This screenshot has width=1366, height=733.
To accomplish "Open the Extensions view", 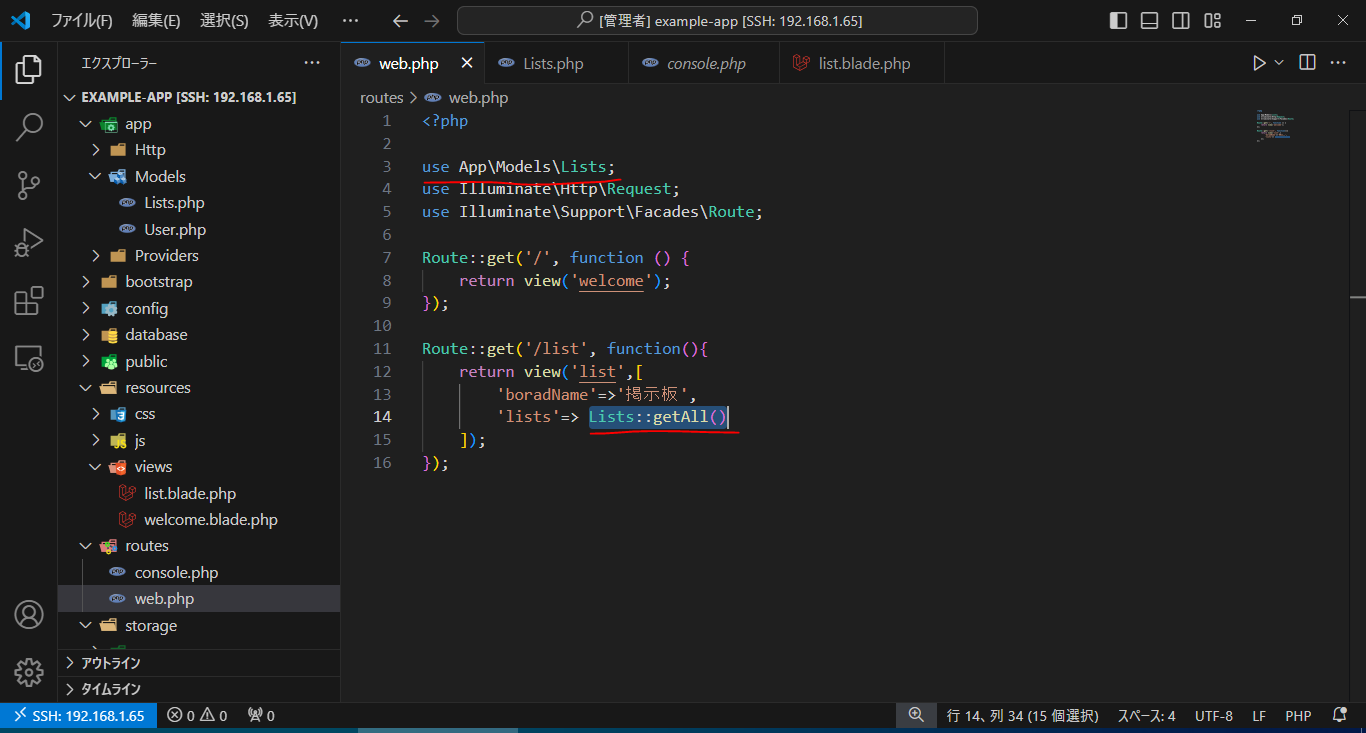I will [29, 300].
